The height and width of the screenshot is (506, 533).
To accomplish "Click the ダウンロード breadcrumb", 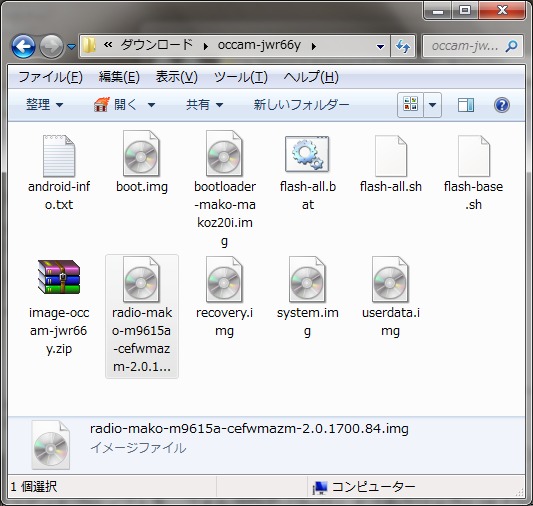I will (x=157, y=45).
